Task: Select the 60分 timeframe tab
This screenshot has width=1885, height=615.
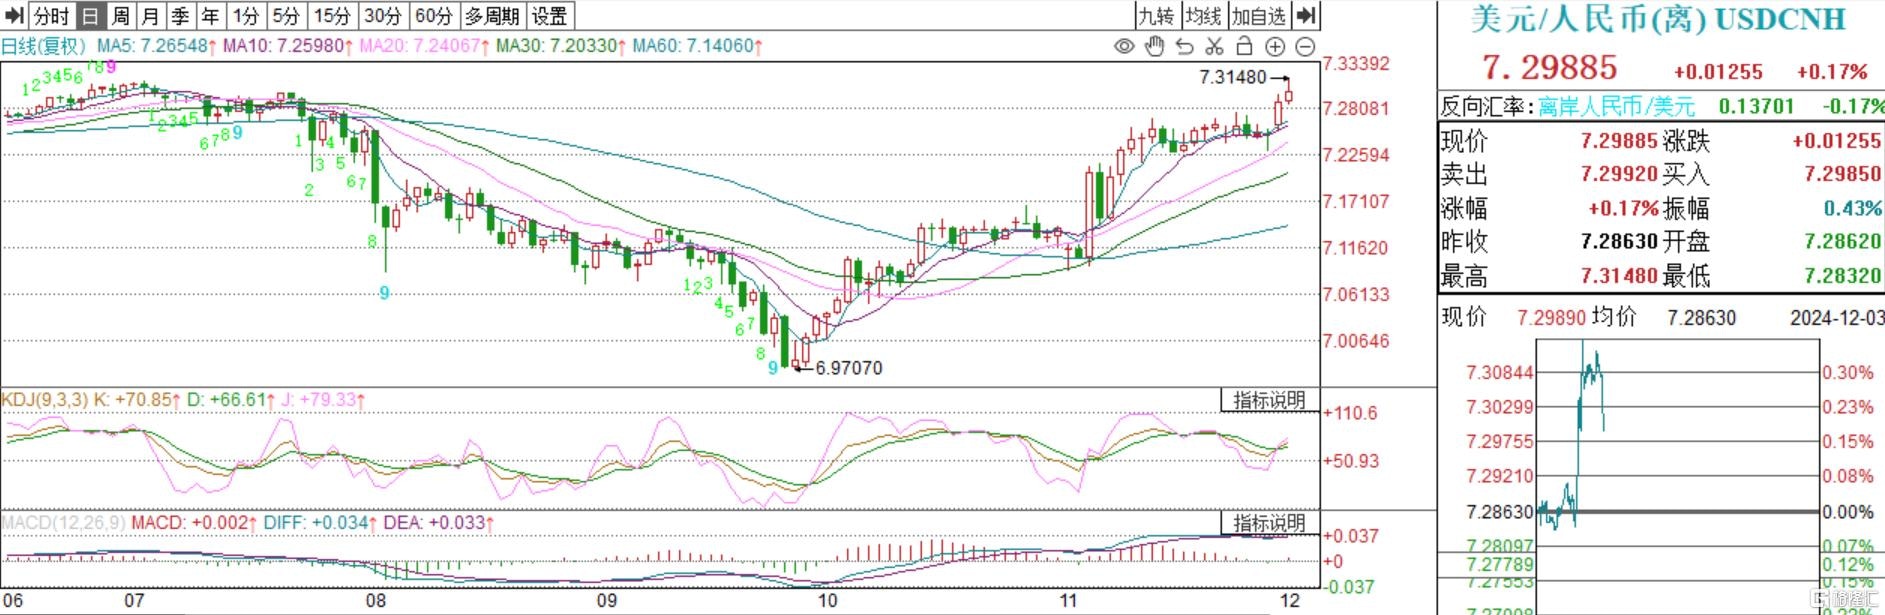Action: click(433, 16)
